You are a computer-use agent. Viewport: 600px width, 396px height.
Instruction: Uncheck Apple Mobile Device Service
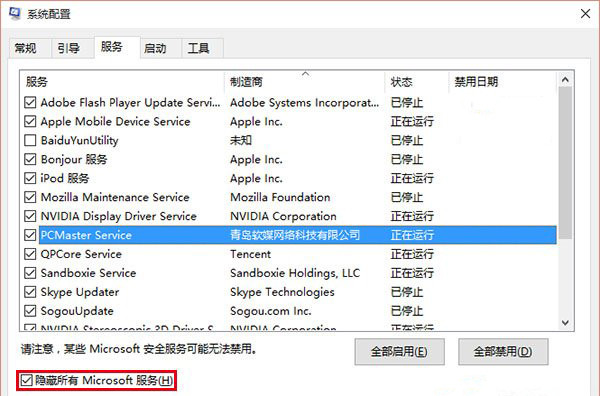[x=30, y=121]
